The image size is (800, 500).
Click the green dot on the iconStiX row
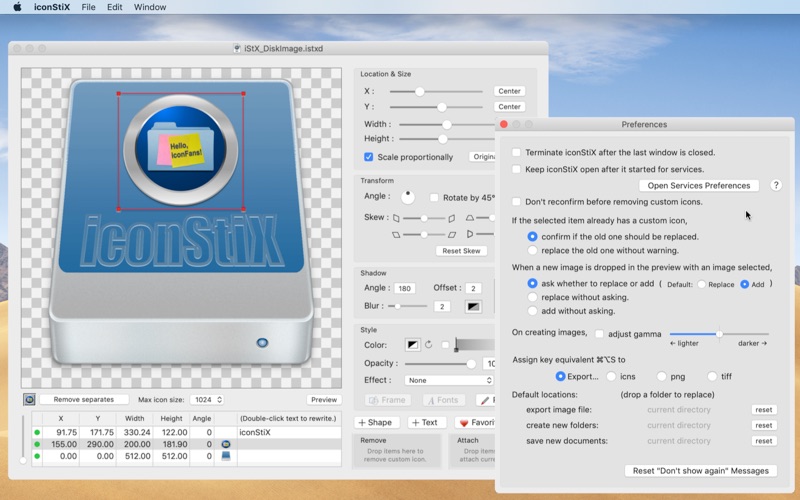tap(37, 432)
